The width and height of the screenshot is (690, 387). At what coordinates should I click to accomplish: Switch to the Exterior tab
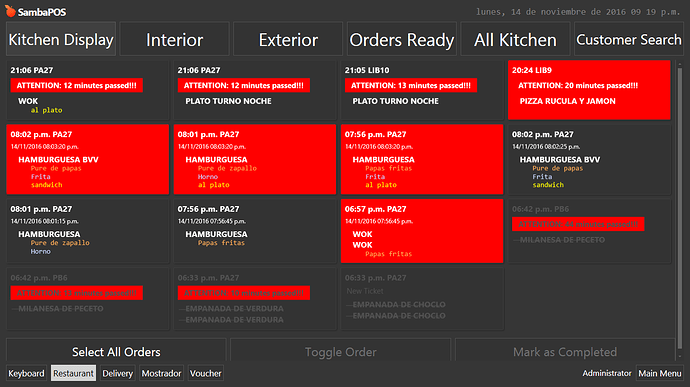[288, 39]
